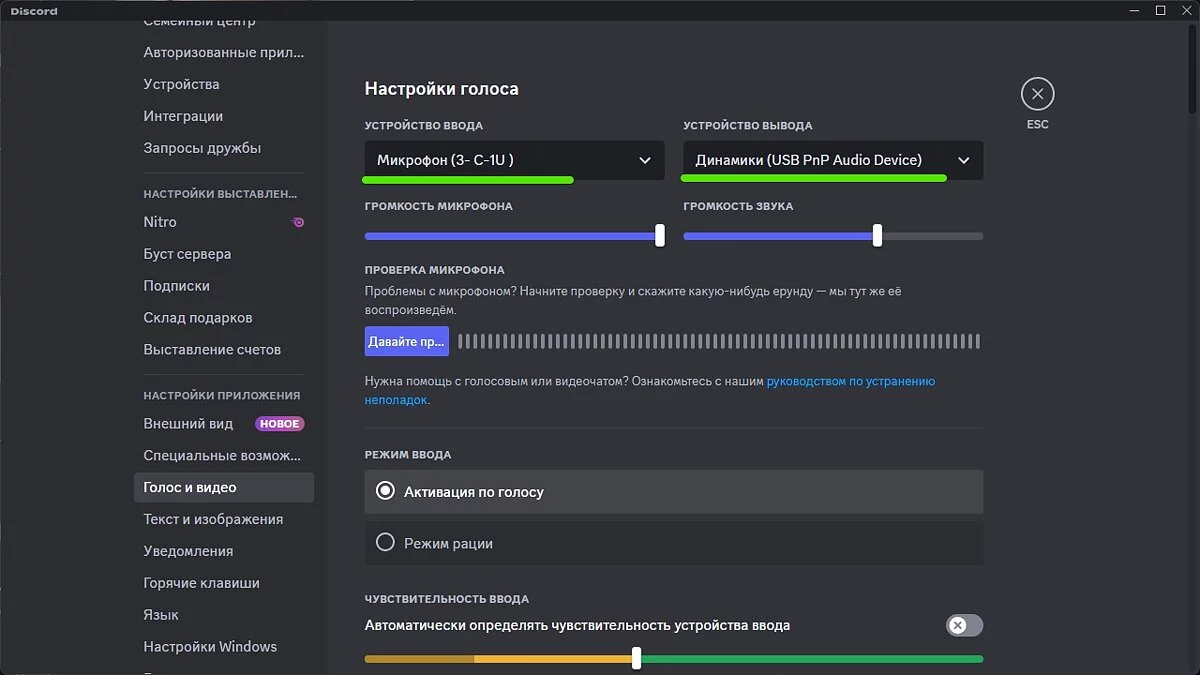1200x675 pixels.
Task: Click the Discord logo in title bar
Action: coord(34,11)
